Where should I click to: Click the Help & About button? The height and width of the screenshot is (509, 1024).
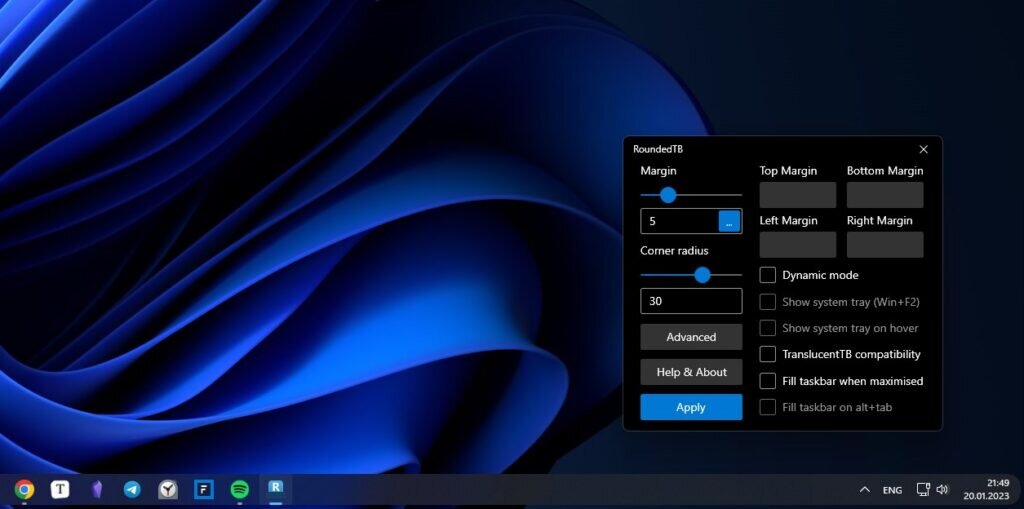point(691,372)
